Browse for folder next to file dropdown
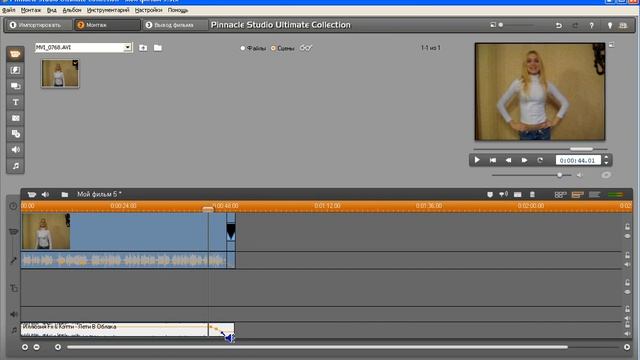The height and width of the screenshot is (360, 640). click(158, 48)
